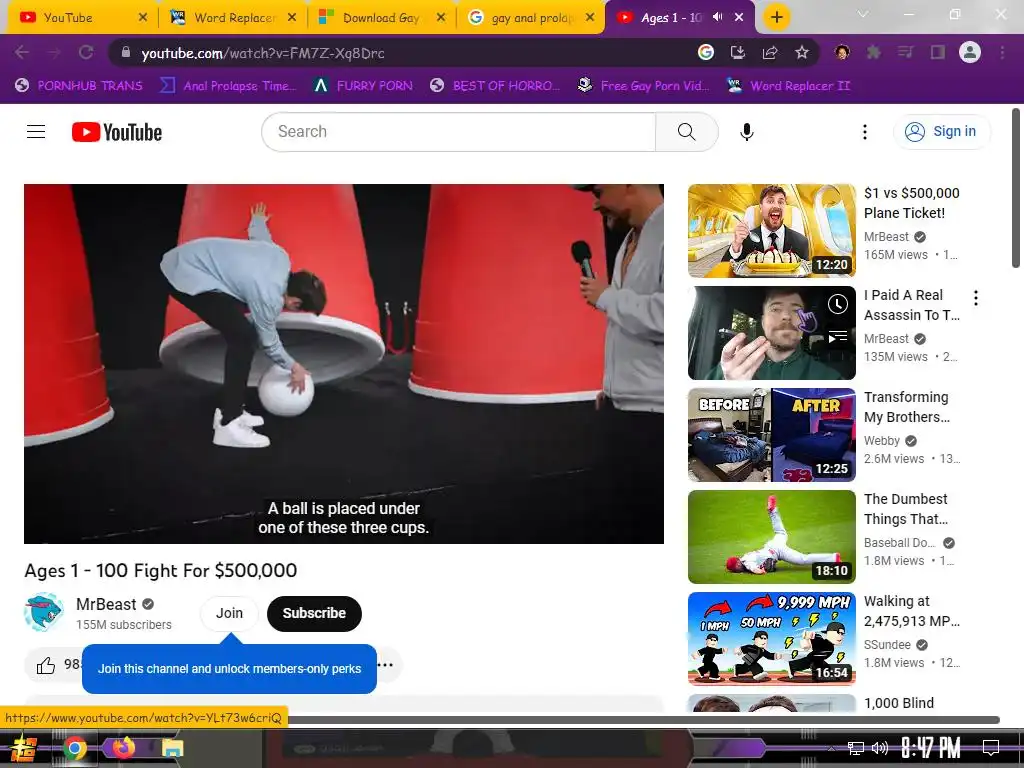Add Assassin video to queue icon

pos(838,337)
